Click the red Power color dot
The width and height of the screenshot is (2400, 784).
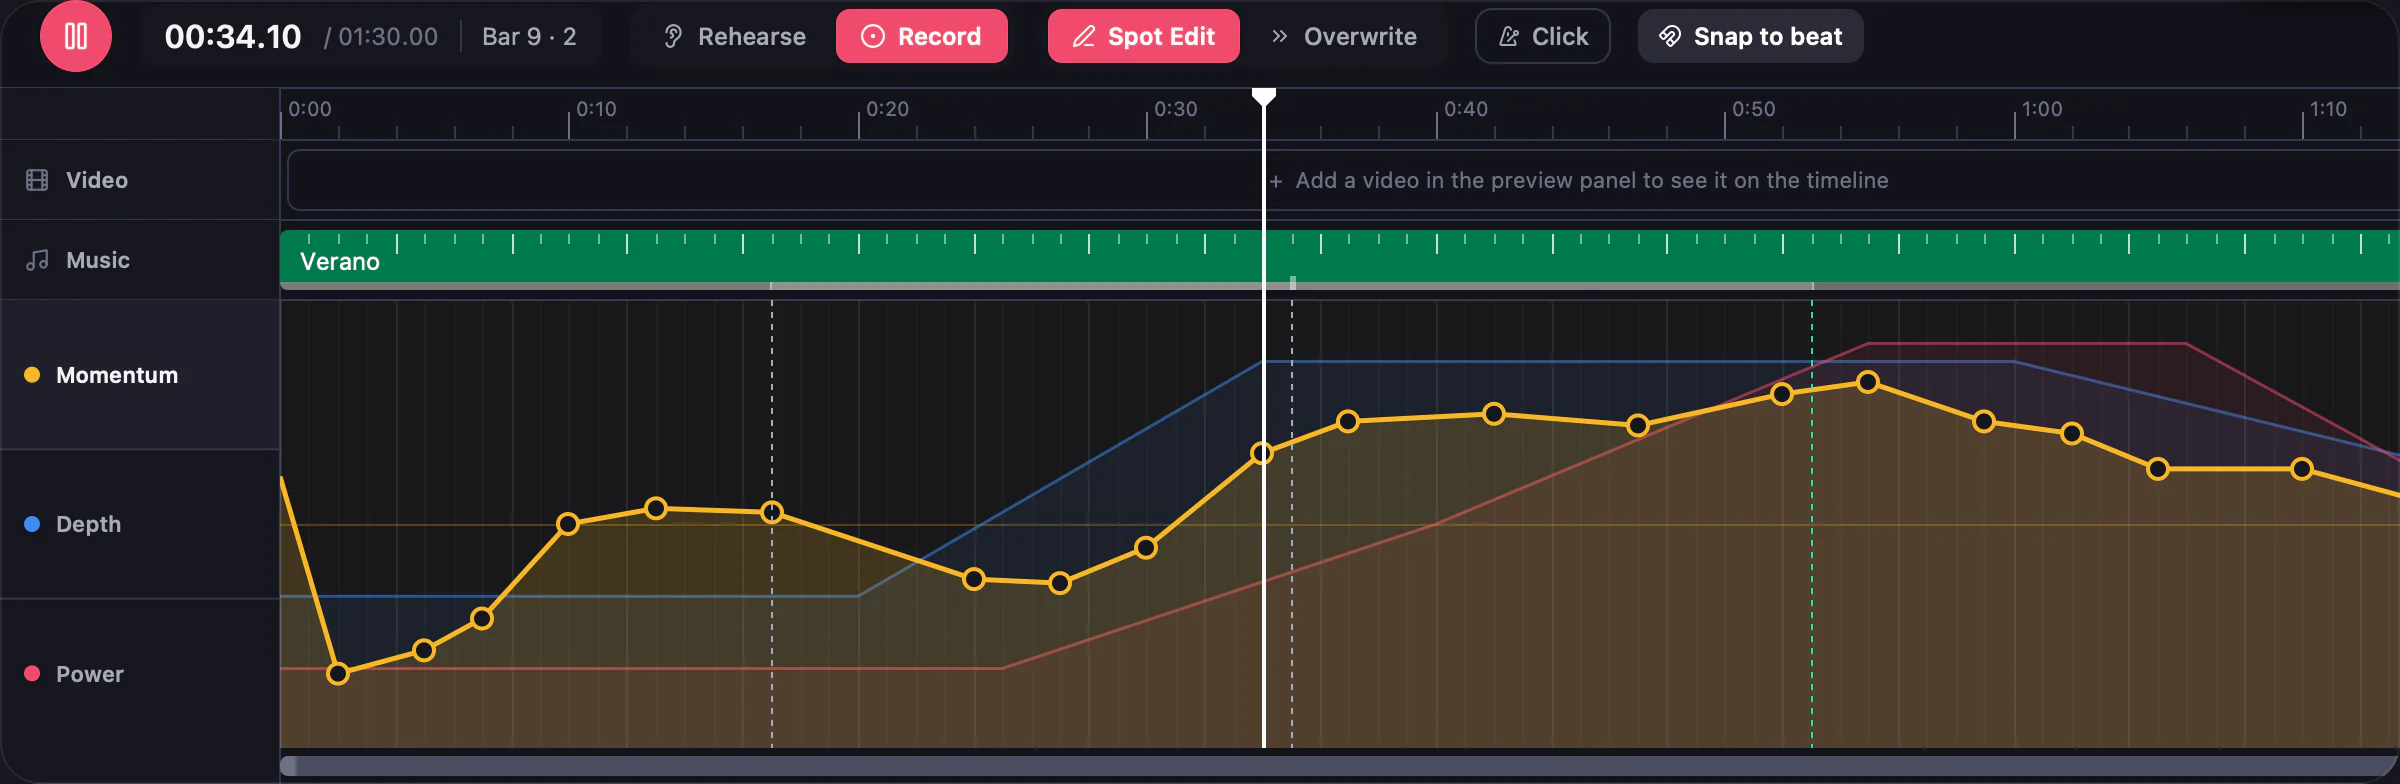(x=32, y=674)
